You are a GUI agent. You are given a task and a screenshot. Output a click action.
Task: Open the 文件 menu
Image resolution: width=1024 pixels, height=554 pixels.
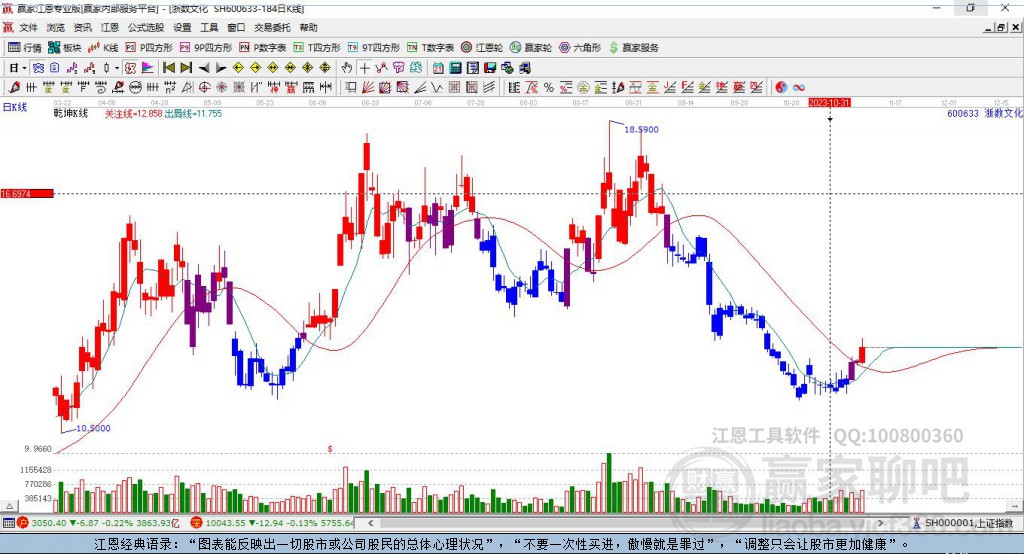pos(28,27)
